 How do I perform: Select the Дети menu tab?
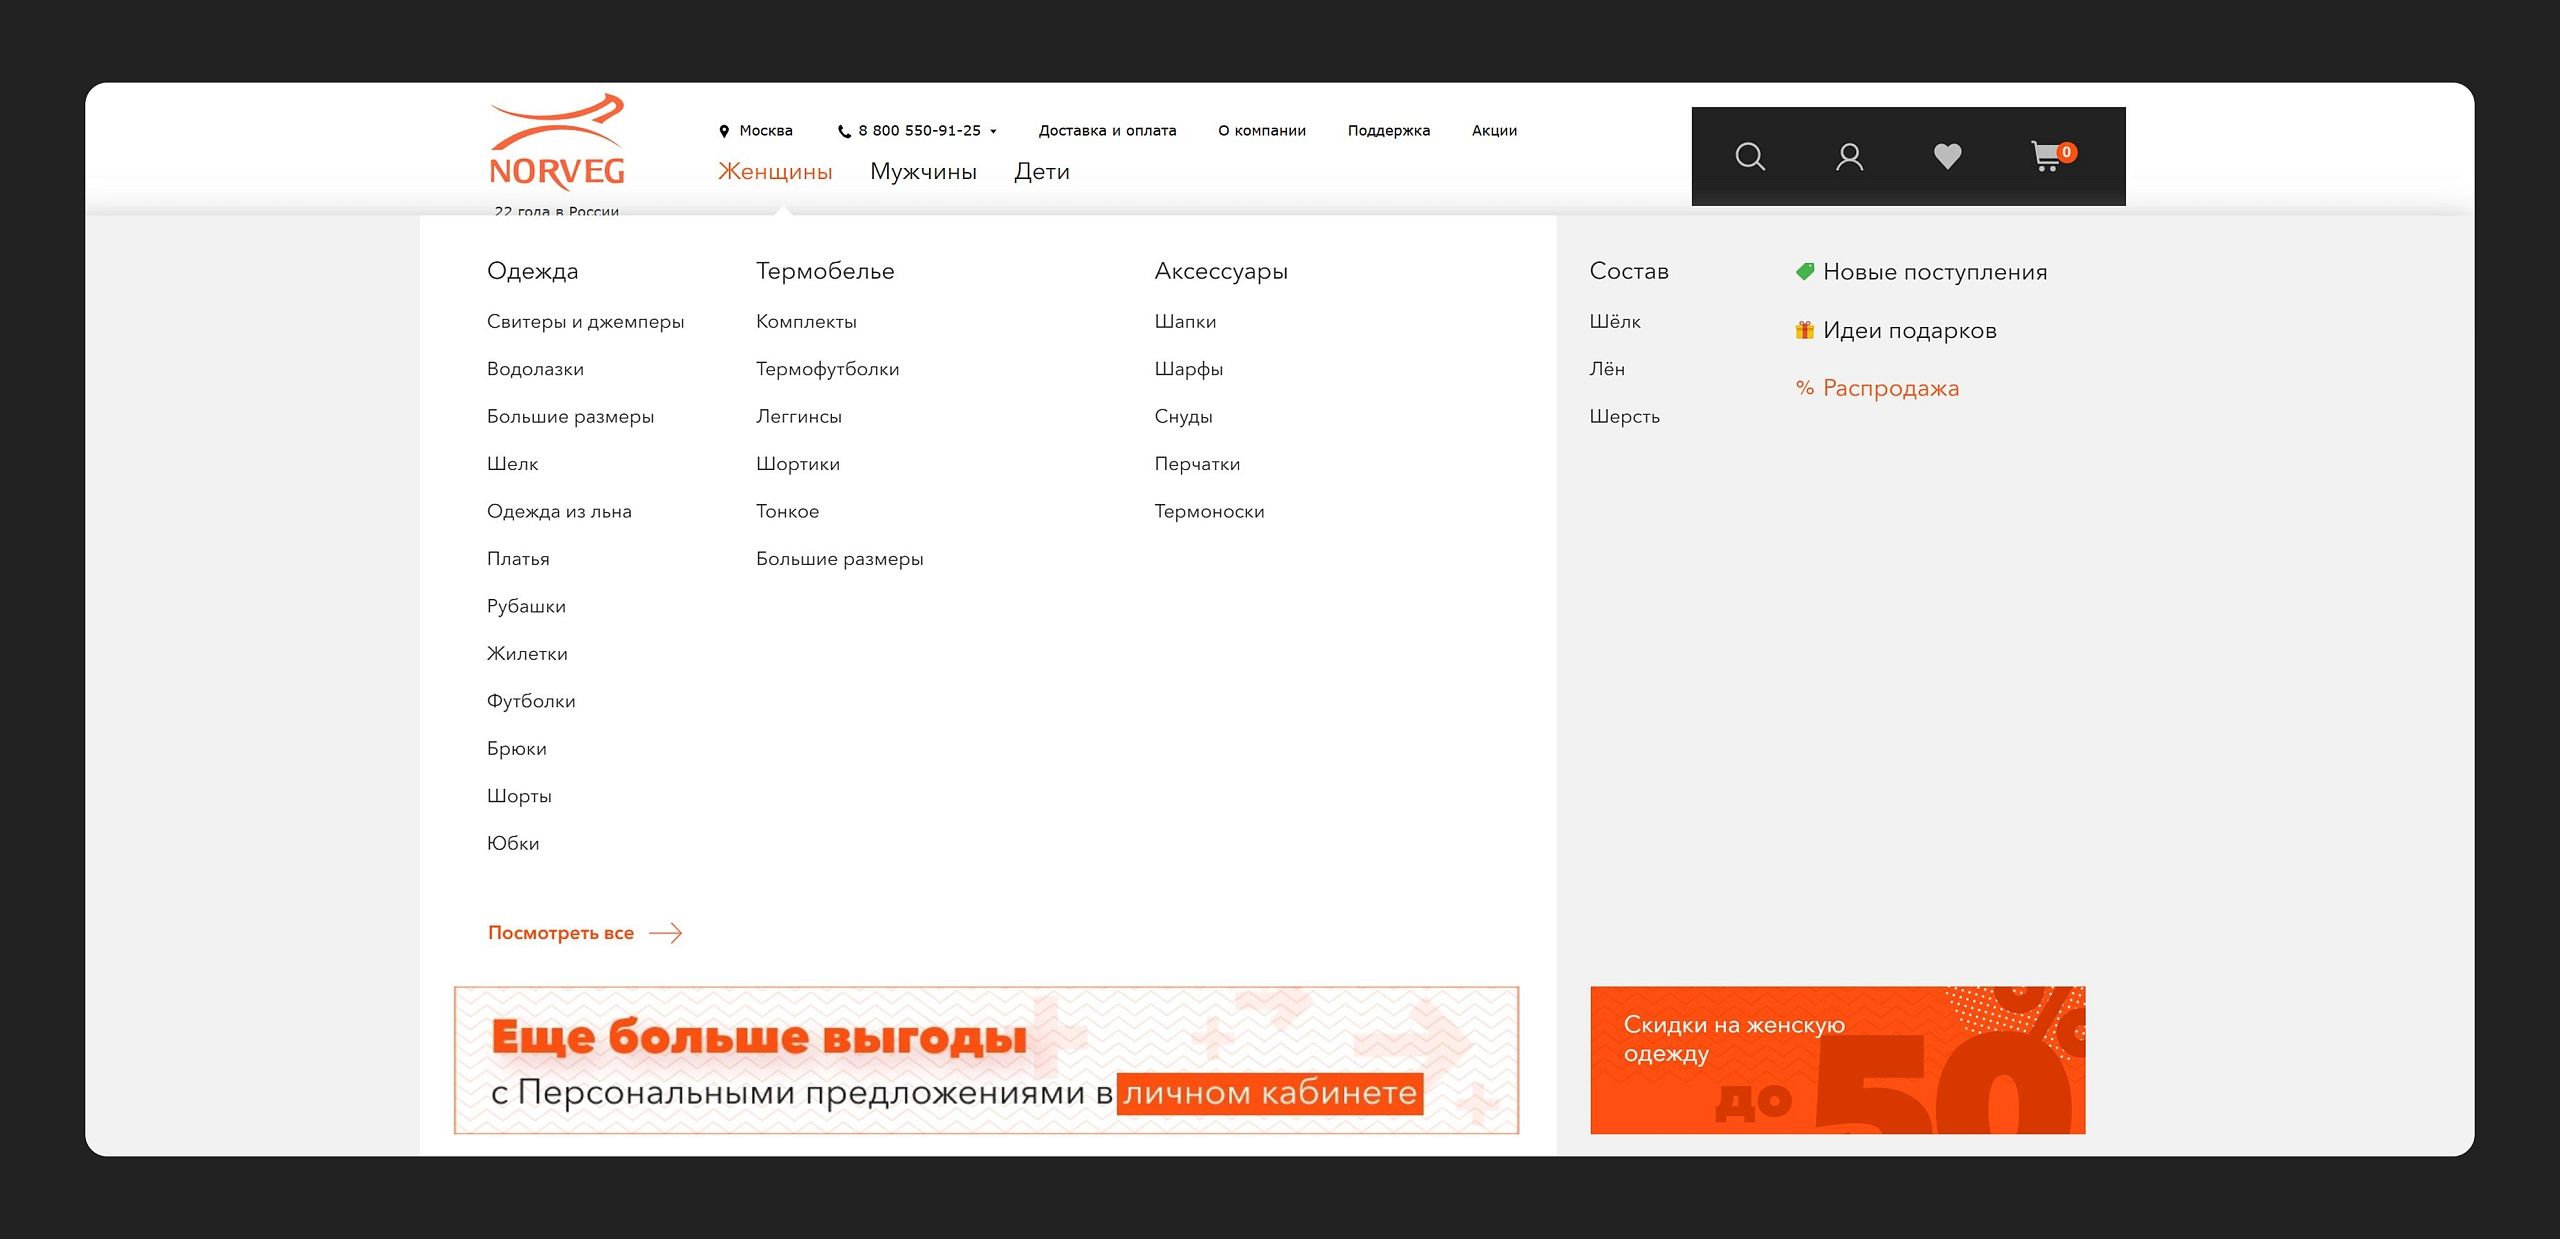pyautogui.click(x=1041, y=172)
